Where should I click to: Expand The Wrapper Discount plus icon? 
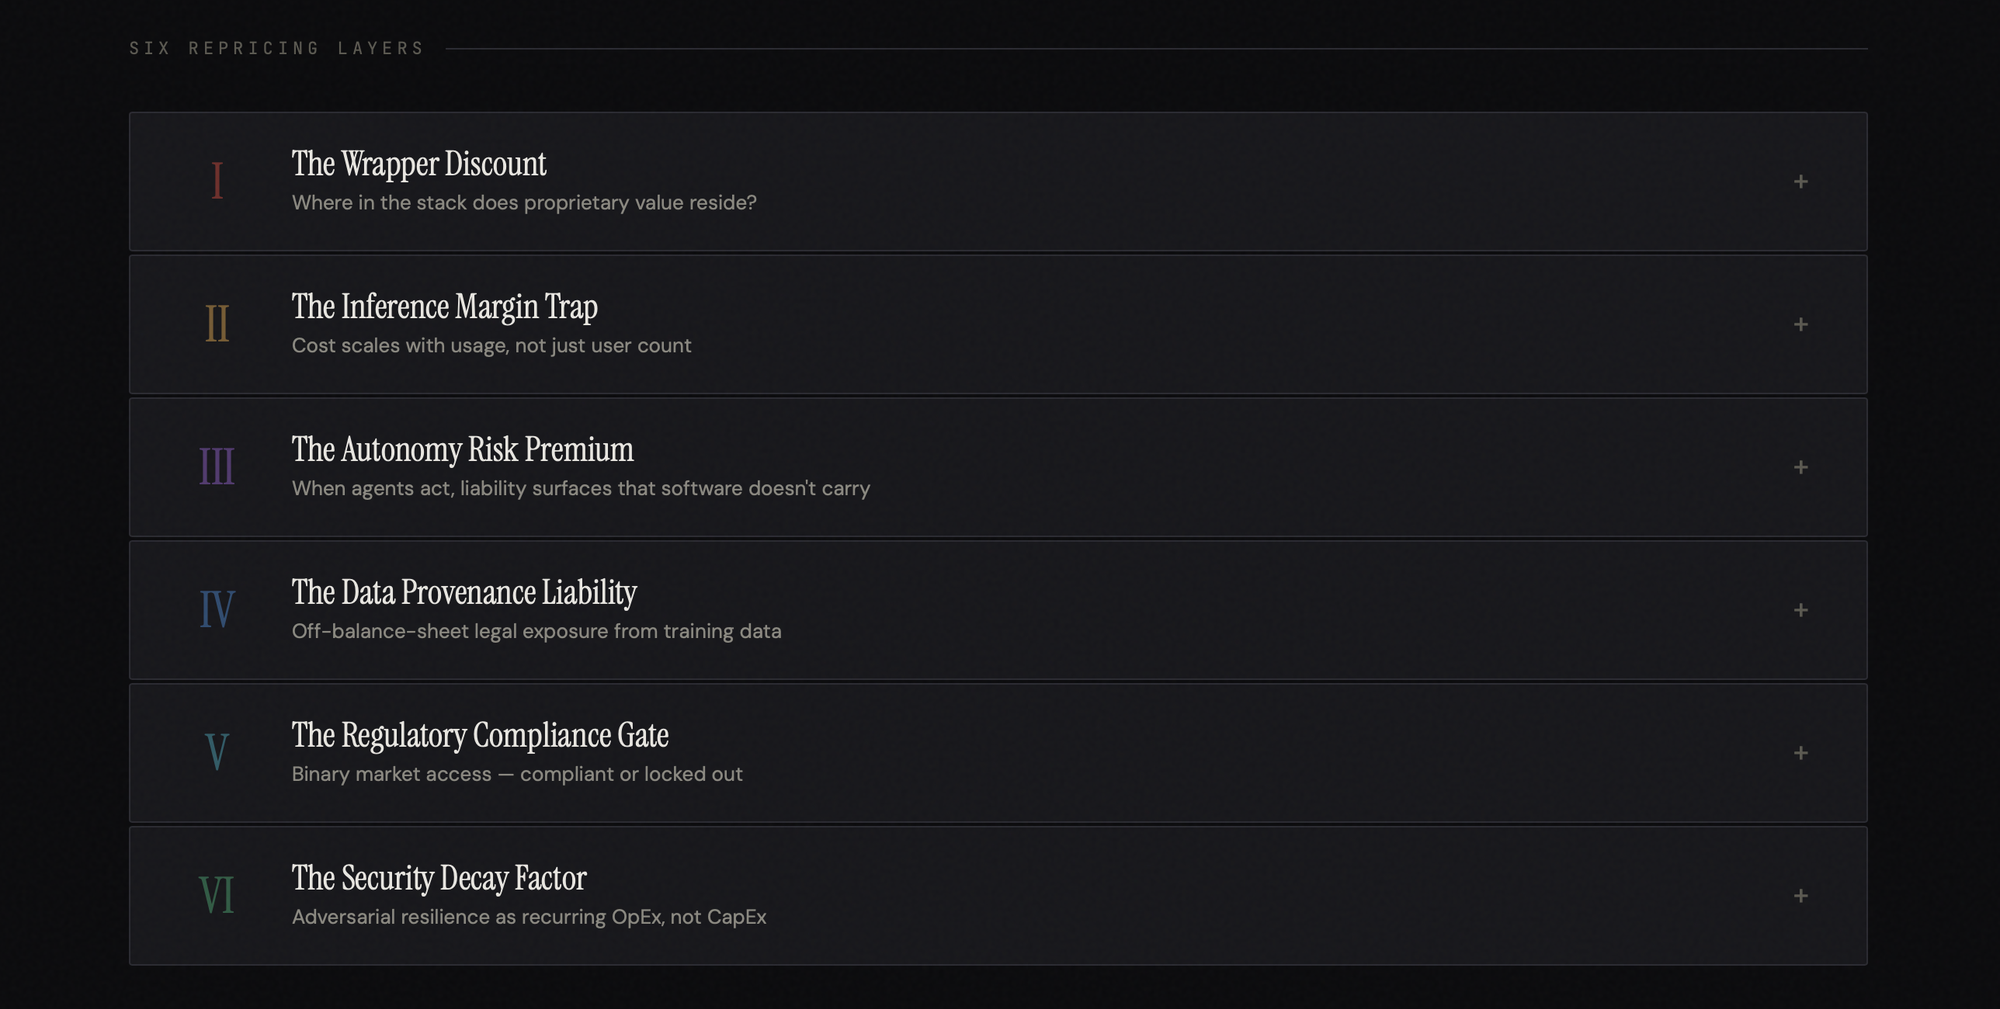pyautogui.click(x=1800, y=182)
